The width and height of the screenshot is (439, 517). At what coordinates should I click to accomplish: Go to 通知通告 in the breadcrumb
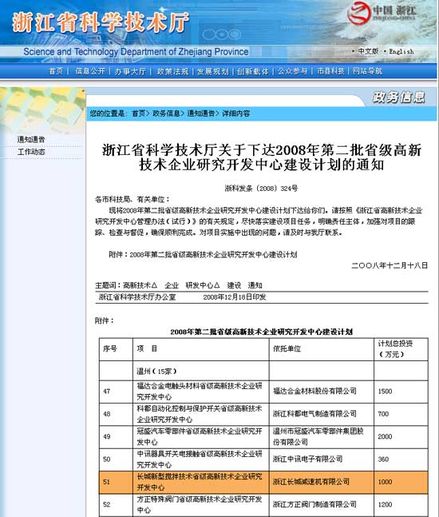pos(201,113)
